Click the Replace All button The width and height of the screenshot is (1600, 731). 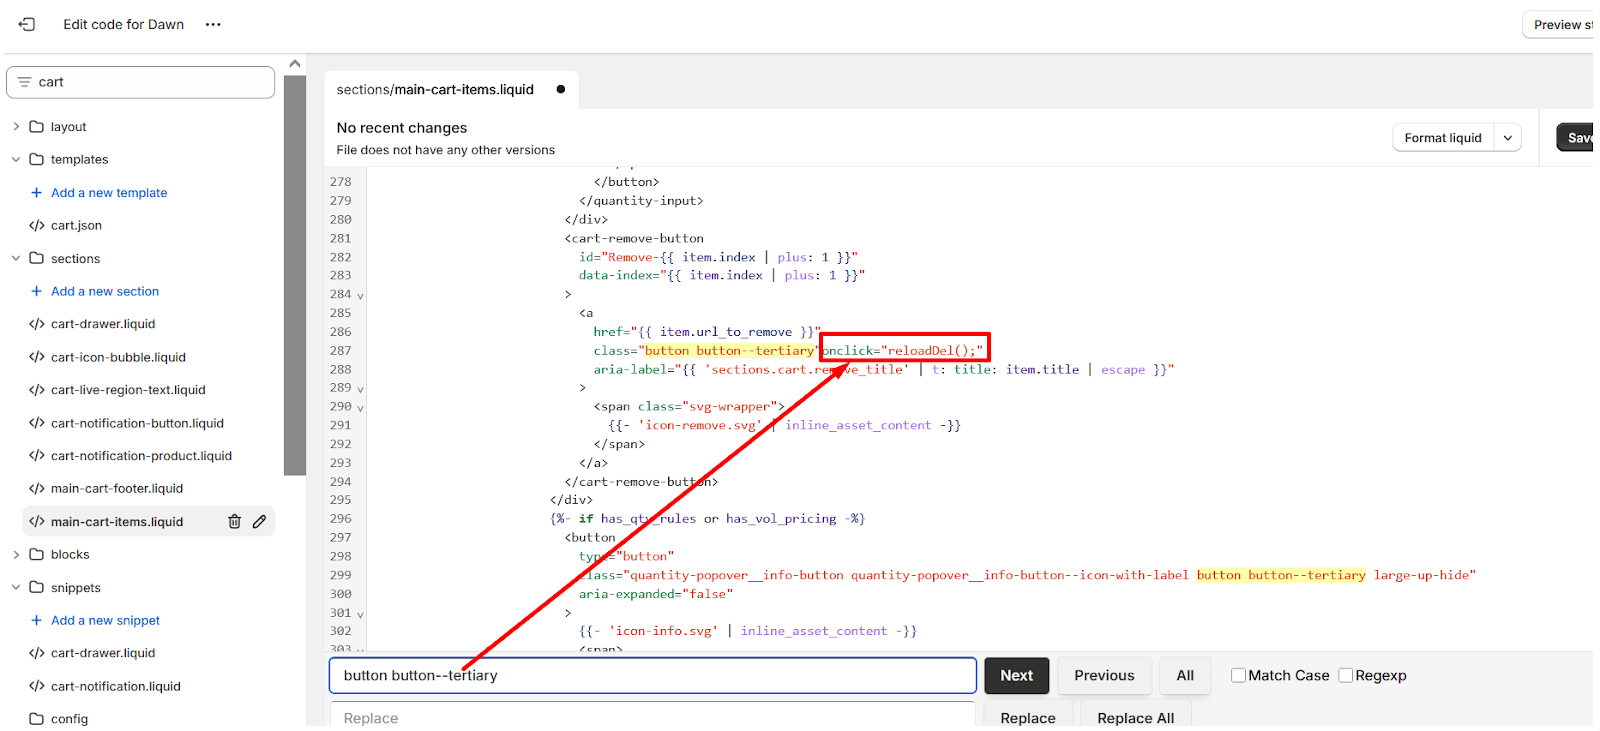(x=1135, y=716)
